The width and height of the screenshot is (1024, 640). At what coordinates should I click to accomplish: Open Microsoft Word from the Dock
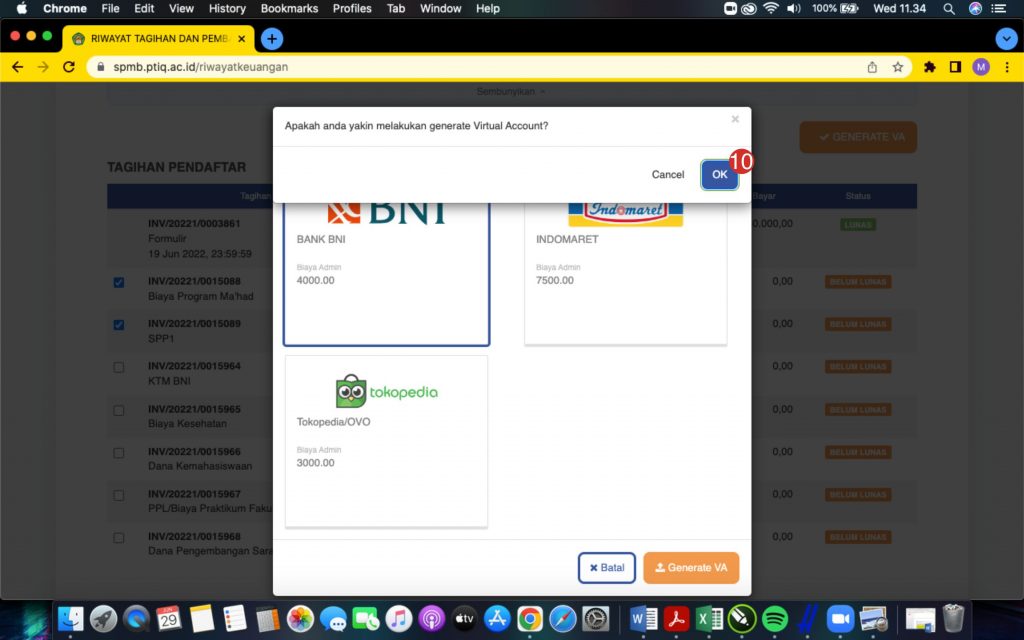pos(644,619)
